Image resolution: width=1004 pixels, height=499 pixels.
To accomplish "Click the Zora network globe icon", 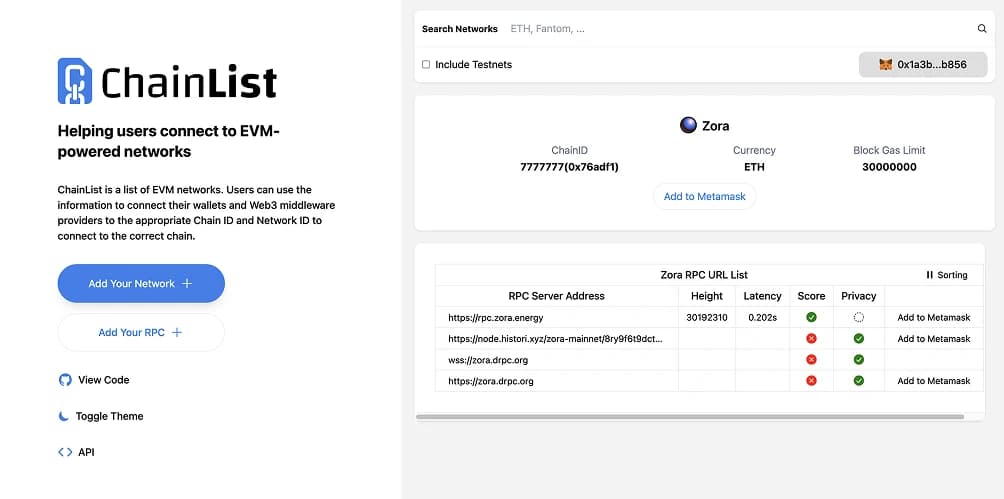I will 688,126.
